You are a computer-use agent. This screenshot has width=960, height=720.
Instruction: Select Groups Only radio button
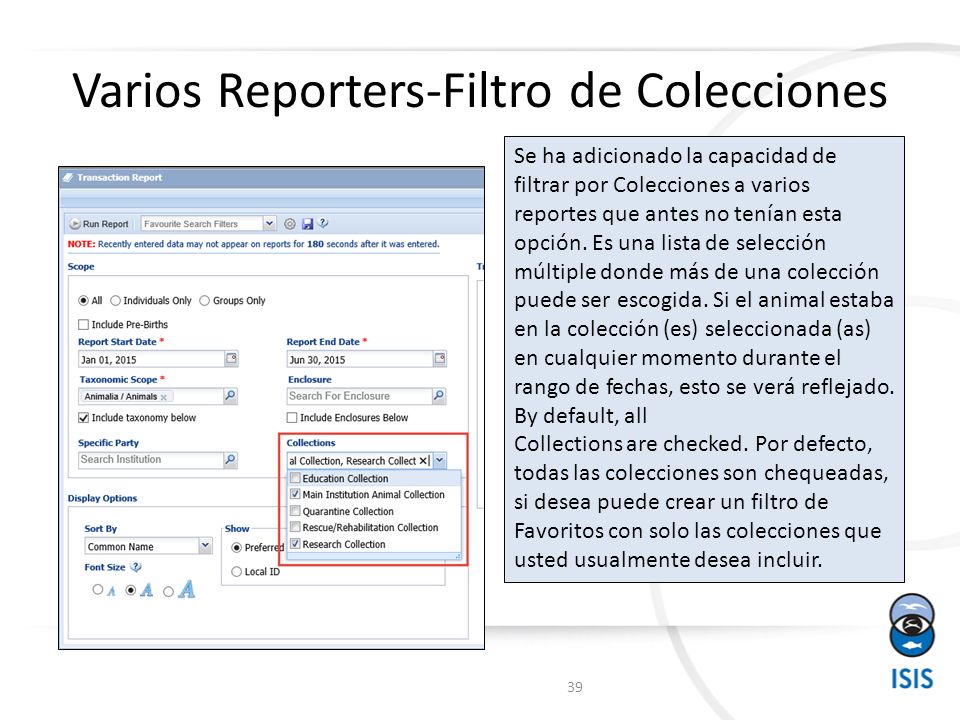click(x=205, y=301)
